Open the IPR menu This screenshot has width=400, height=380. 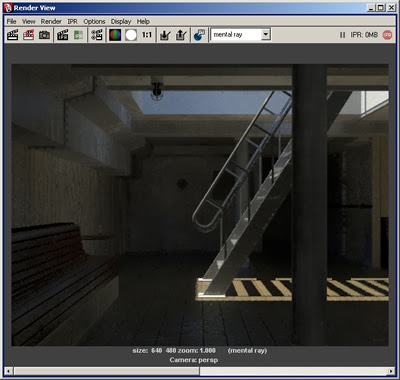click(72, 21)
